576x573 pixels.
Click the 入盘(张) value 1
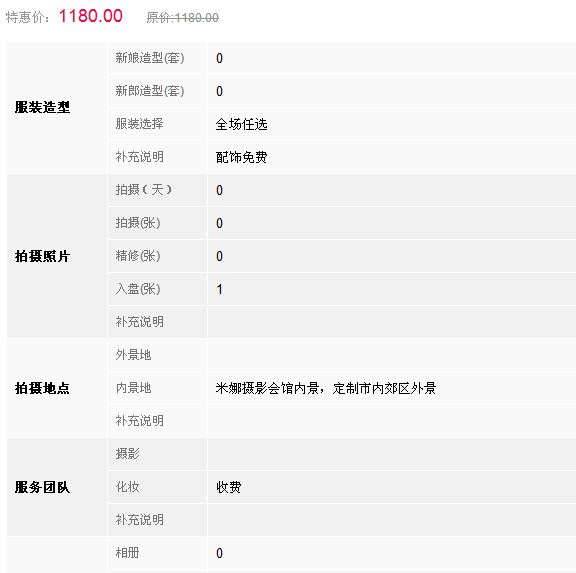(219, 289)
